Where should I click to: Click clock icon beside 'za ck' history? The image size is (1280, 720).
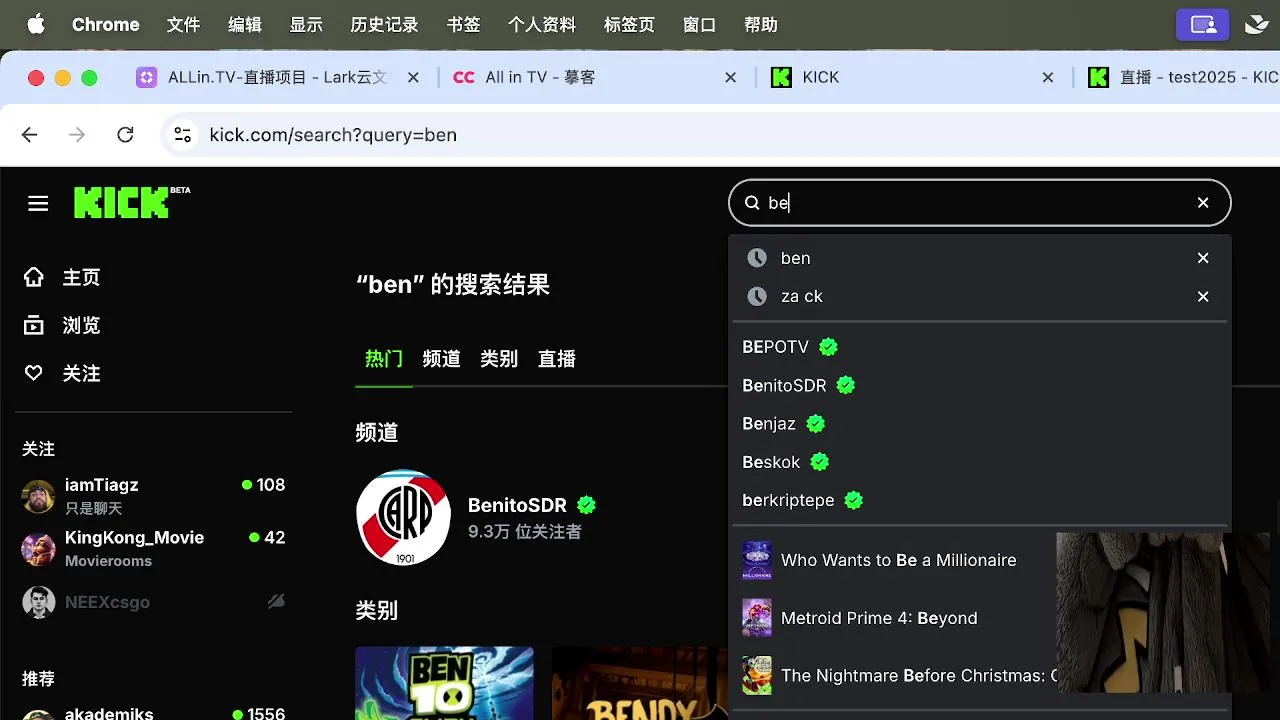point(757,296)
